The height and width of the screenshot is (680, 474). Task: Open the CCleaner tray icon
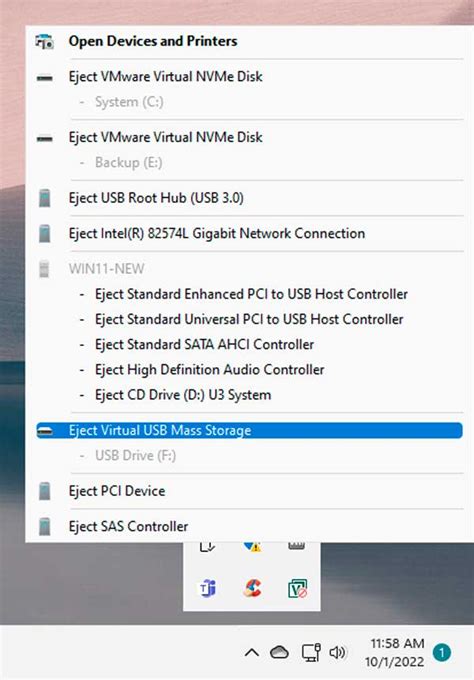click(x=252, y=588)
